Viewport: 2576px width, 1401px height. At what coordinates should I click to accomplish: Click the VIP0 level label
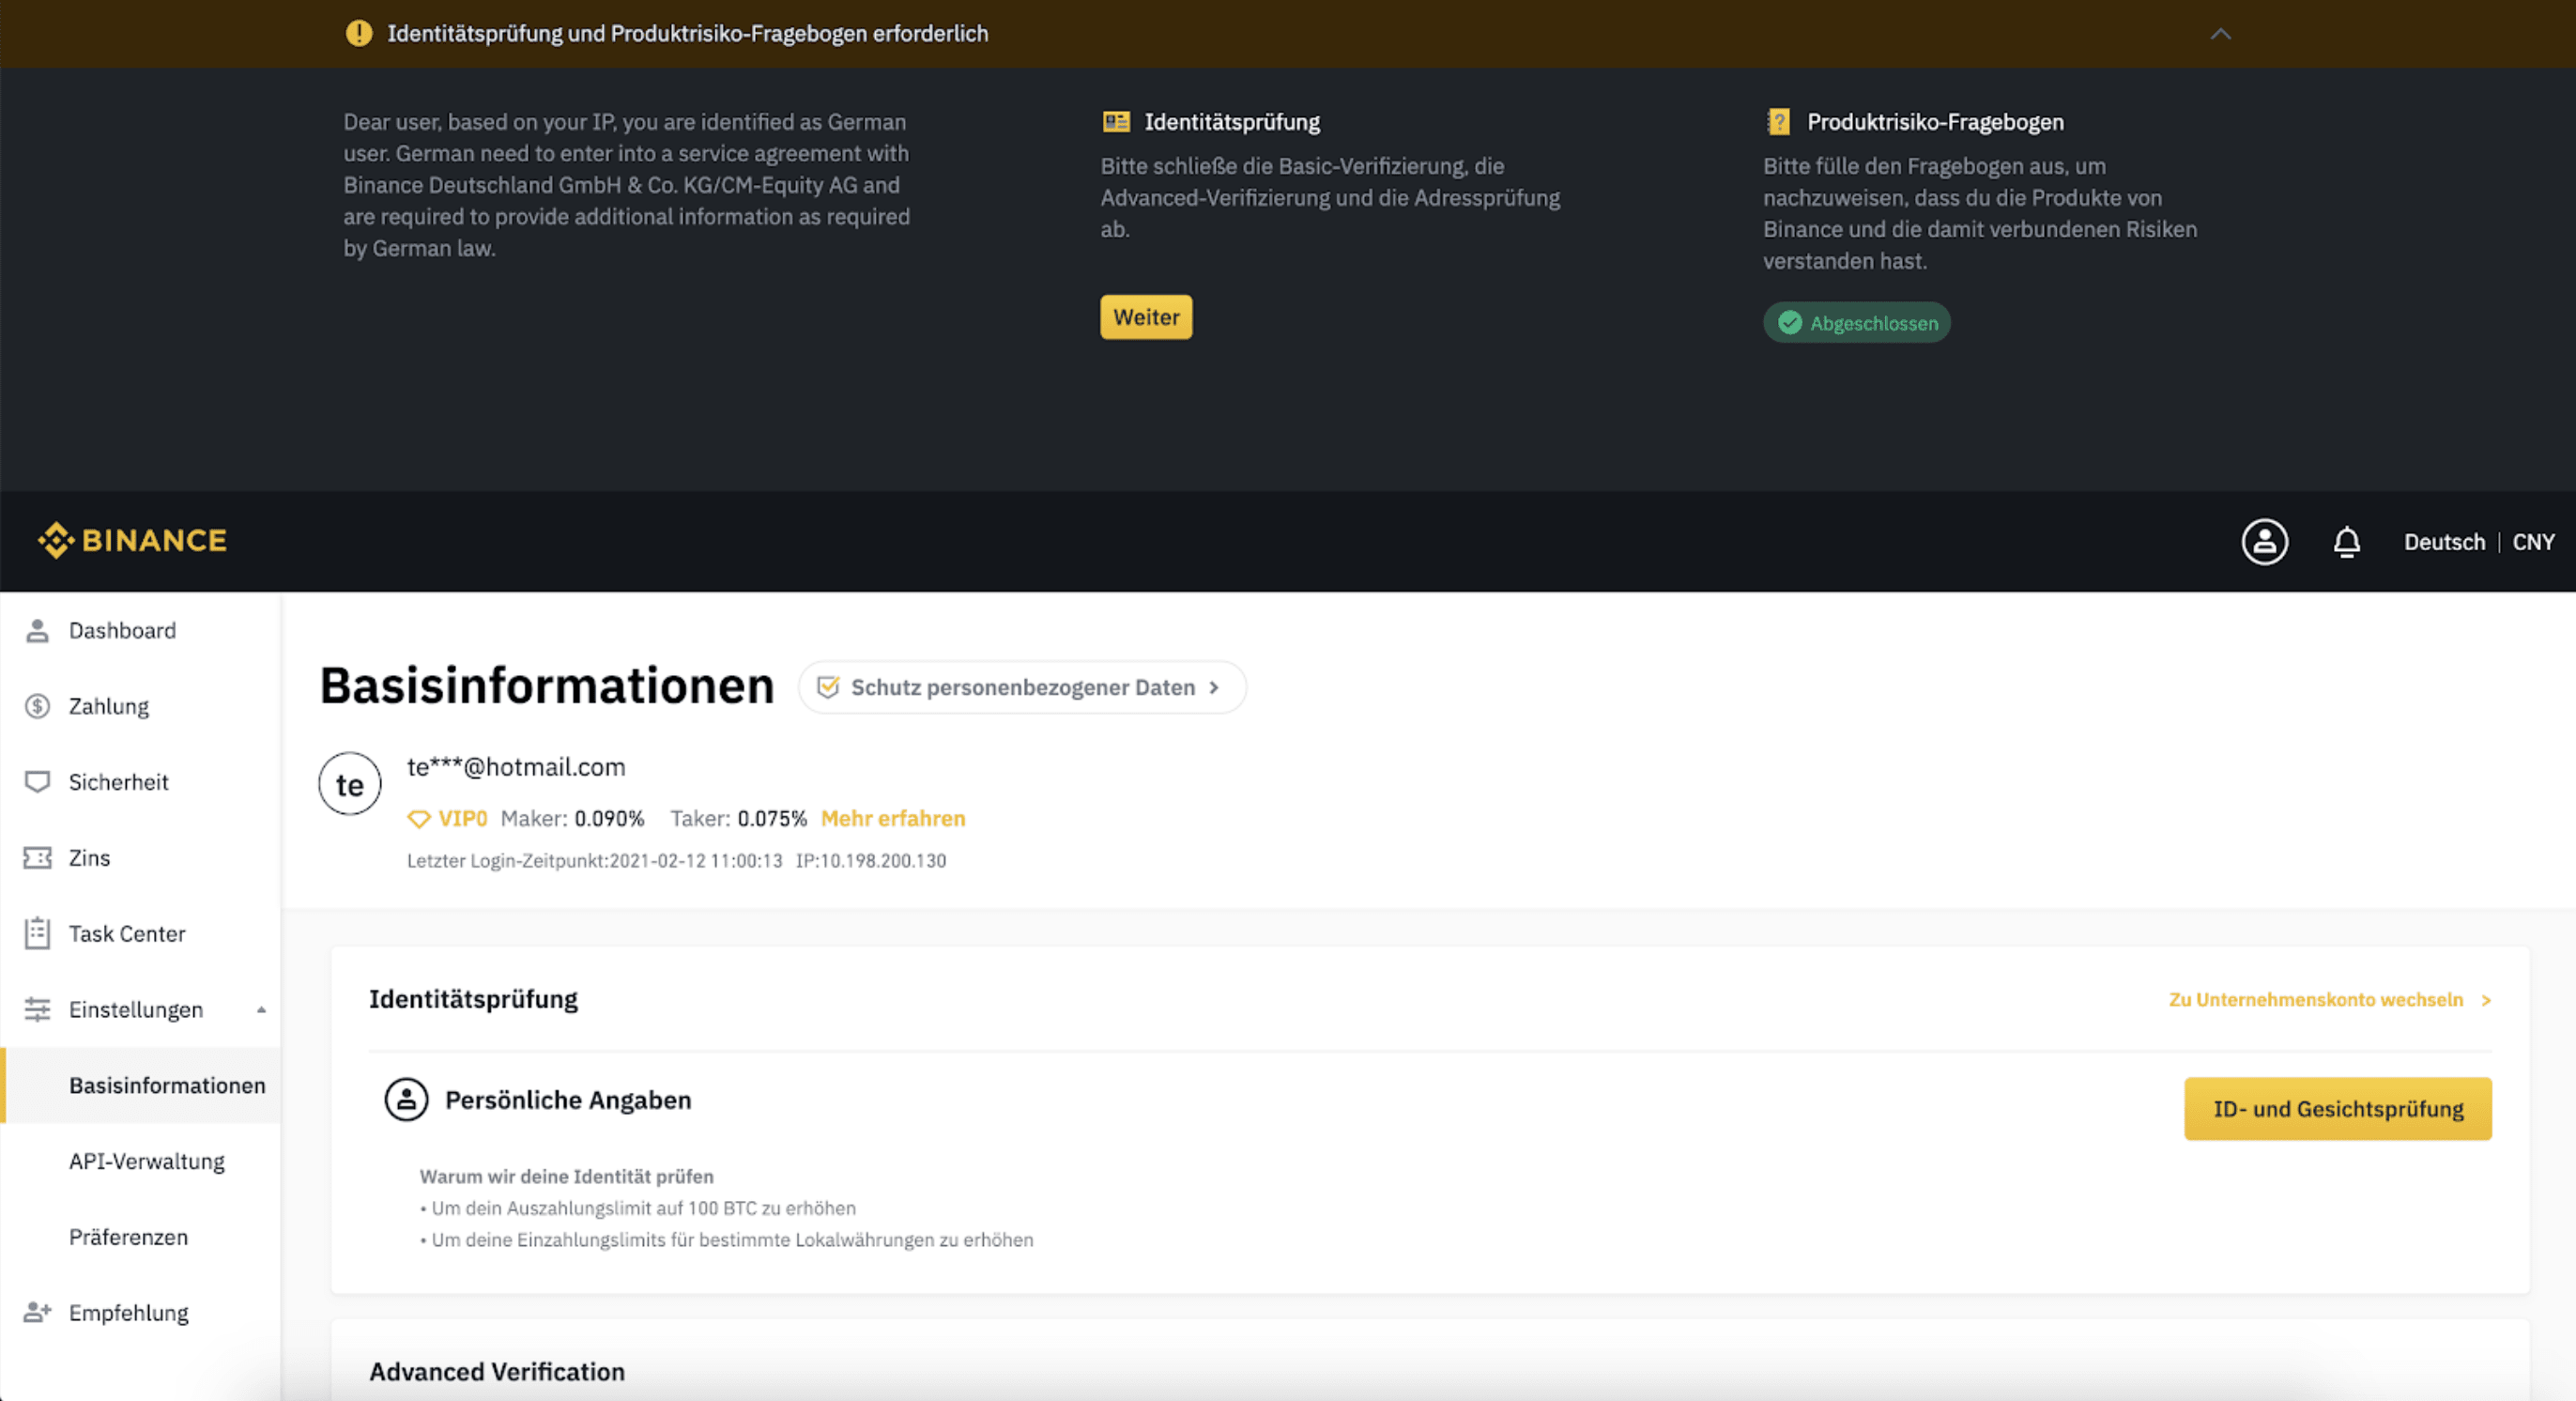(463, 819)
